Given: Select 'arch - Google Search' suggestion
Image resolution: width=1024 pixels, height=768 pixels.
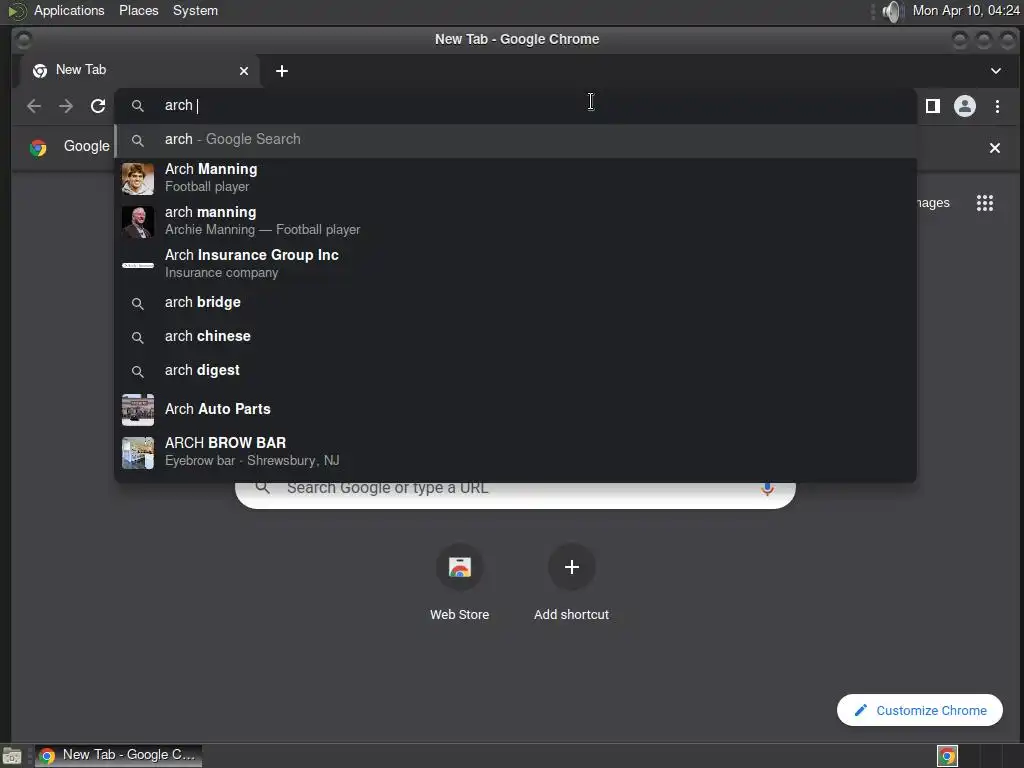Looking at the screenshot, I should click(x=515, y=140).
